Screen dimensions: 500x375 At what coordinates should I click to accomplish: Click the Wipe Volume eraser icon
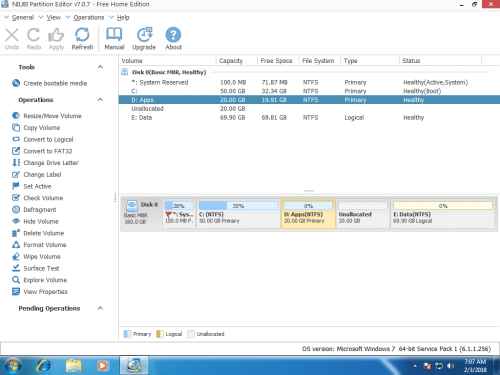pos(16,256)
